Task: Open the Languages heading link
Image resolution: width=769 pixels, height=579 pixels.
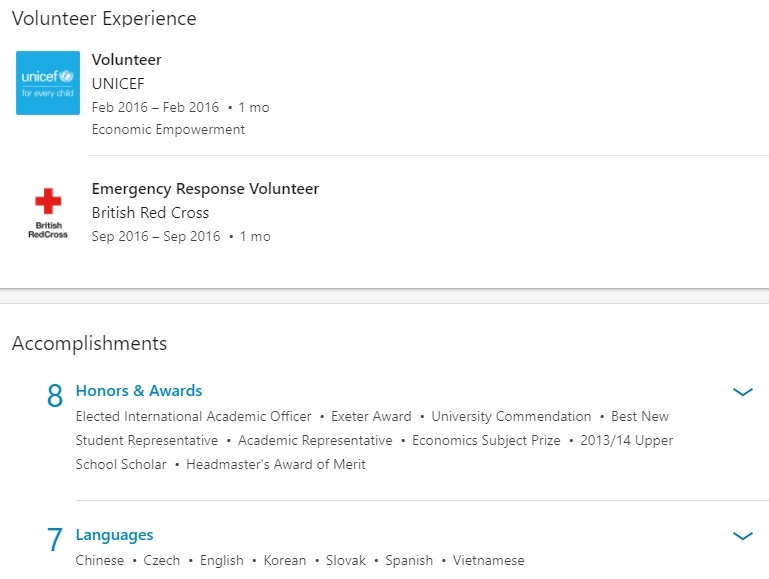Action: click(x=114, y=535)
